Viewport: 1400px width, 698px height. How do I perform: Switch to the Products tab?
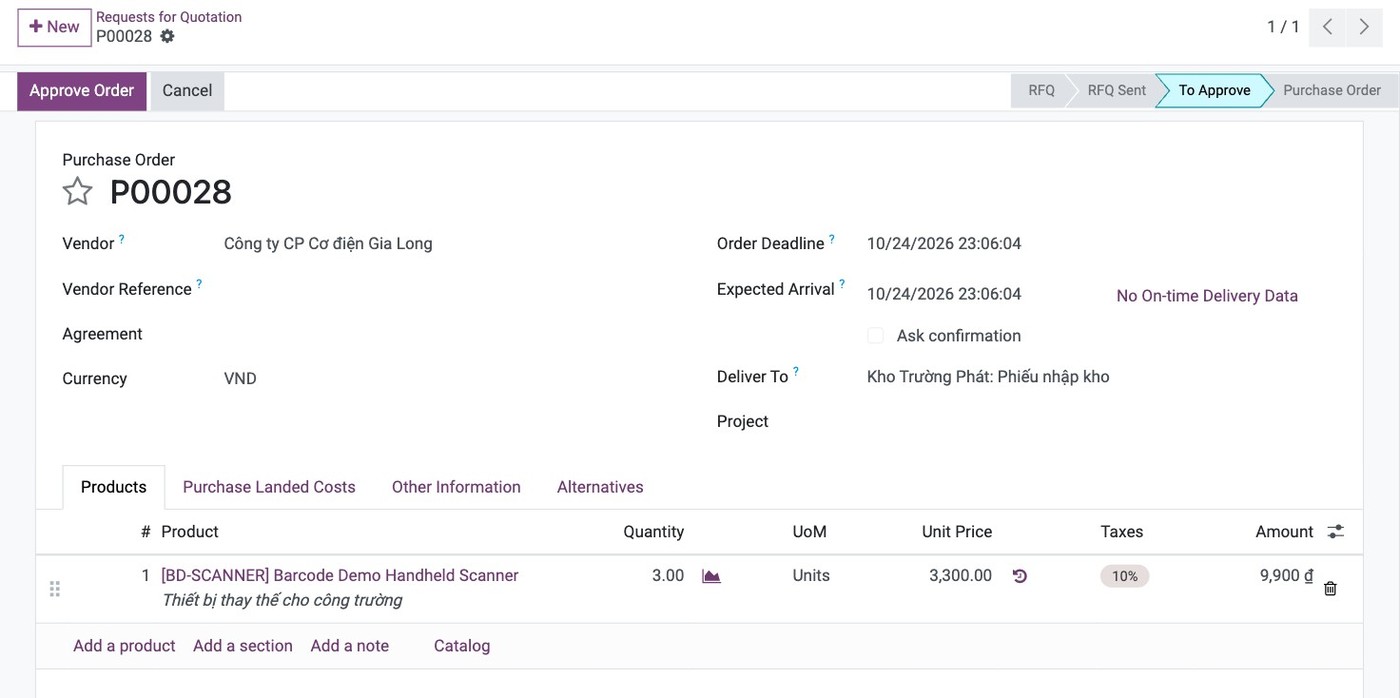pyautogui.click(x=114, y=487)
